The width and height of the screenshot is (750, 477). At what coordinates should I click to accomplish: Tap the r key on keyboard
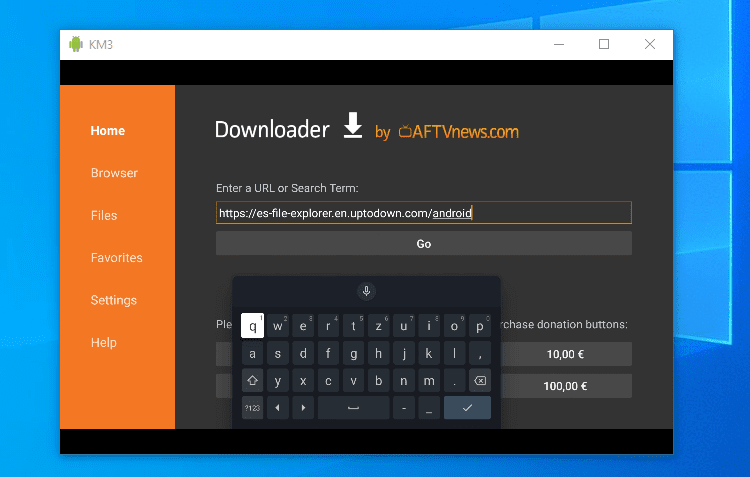click(x=328, y=326)
